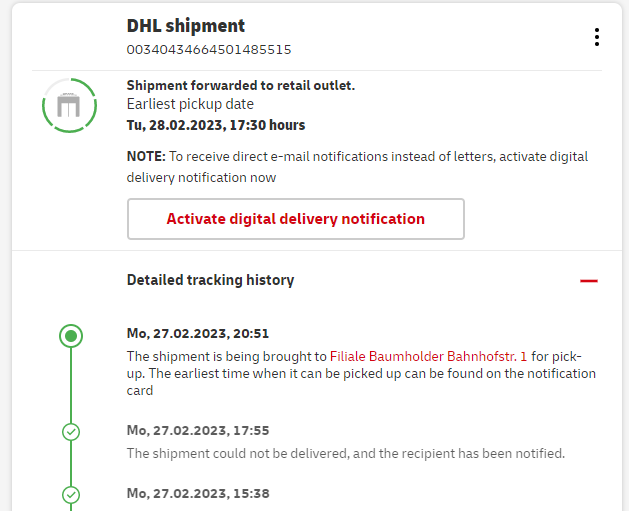Screen dimensions: 629x511
Task: Click the current status marker at 20:51
Action: [x=70, y=336]
